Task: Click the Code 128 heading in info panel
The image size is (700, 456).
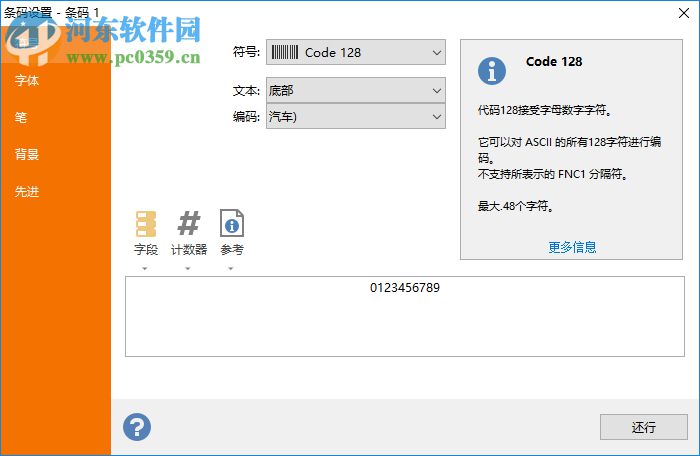Action: pos(554,62)
